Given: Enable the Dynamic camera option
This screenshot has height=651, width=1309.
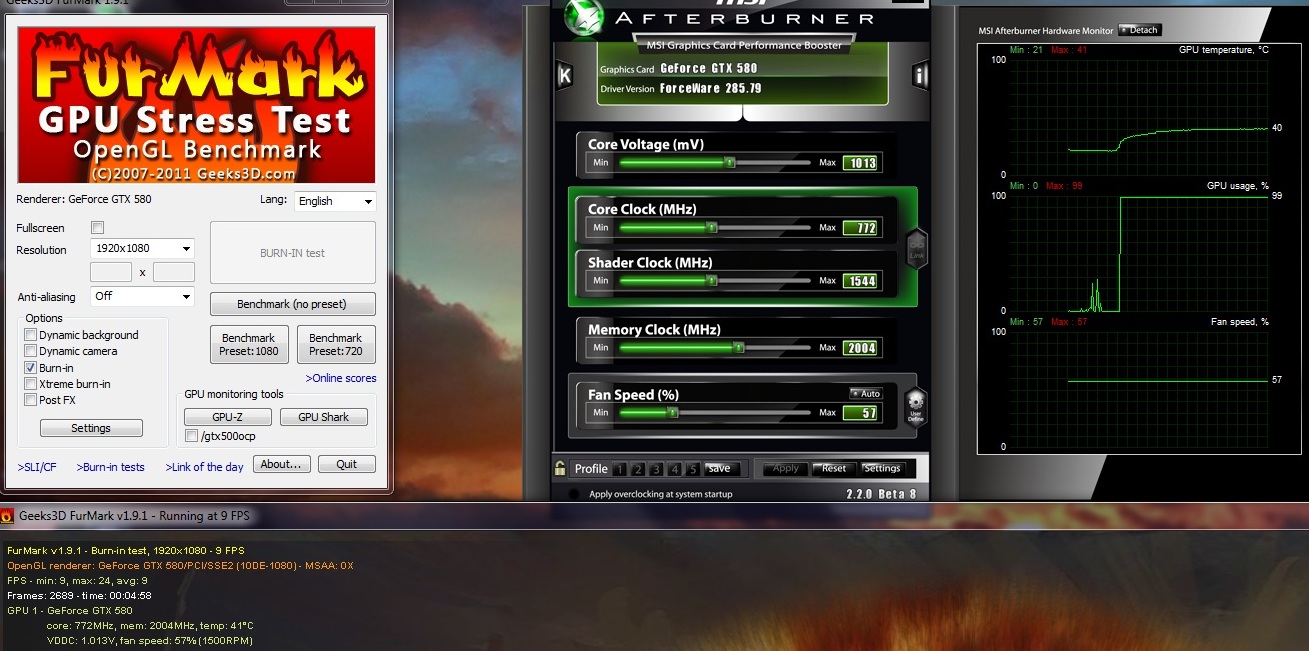Looking at the screenshot, I should pyautogui.click(x=31, y=351).
